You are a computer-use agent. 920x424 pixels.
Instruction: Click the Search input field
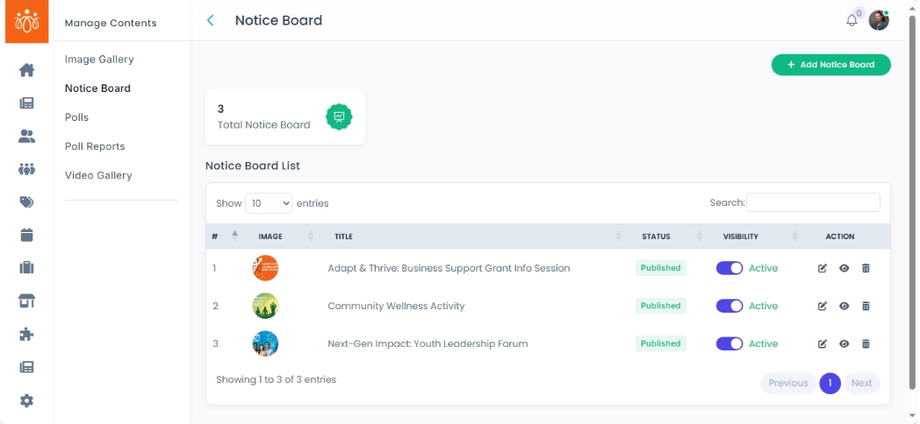pyautogui.click(x=813, y=202)
